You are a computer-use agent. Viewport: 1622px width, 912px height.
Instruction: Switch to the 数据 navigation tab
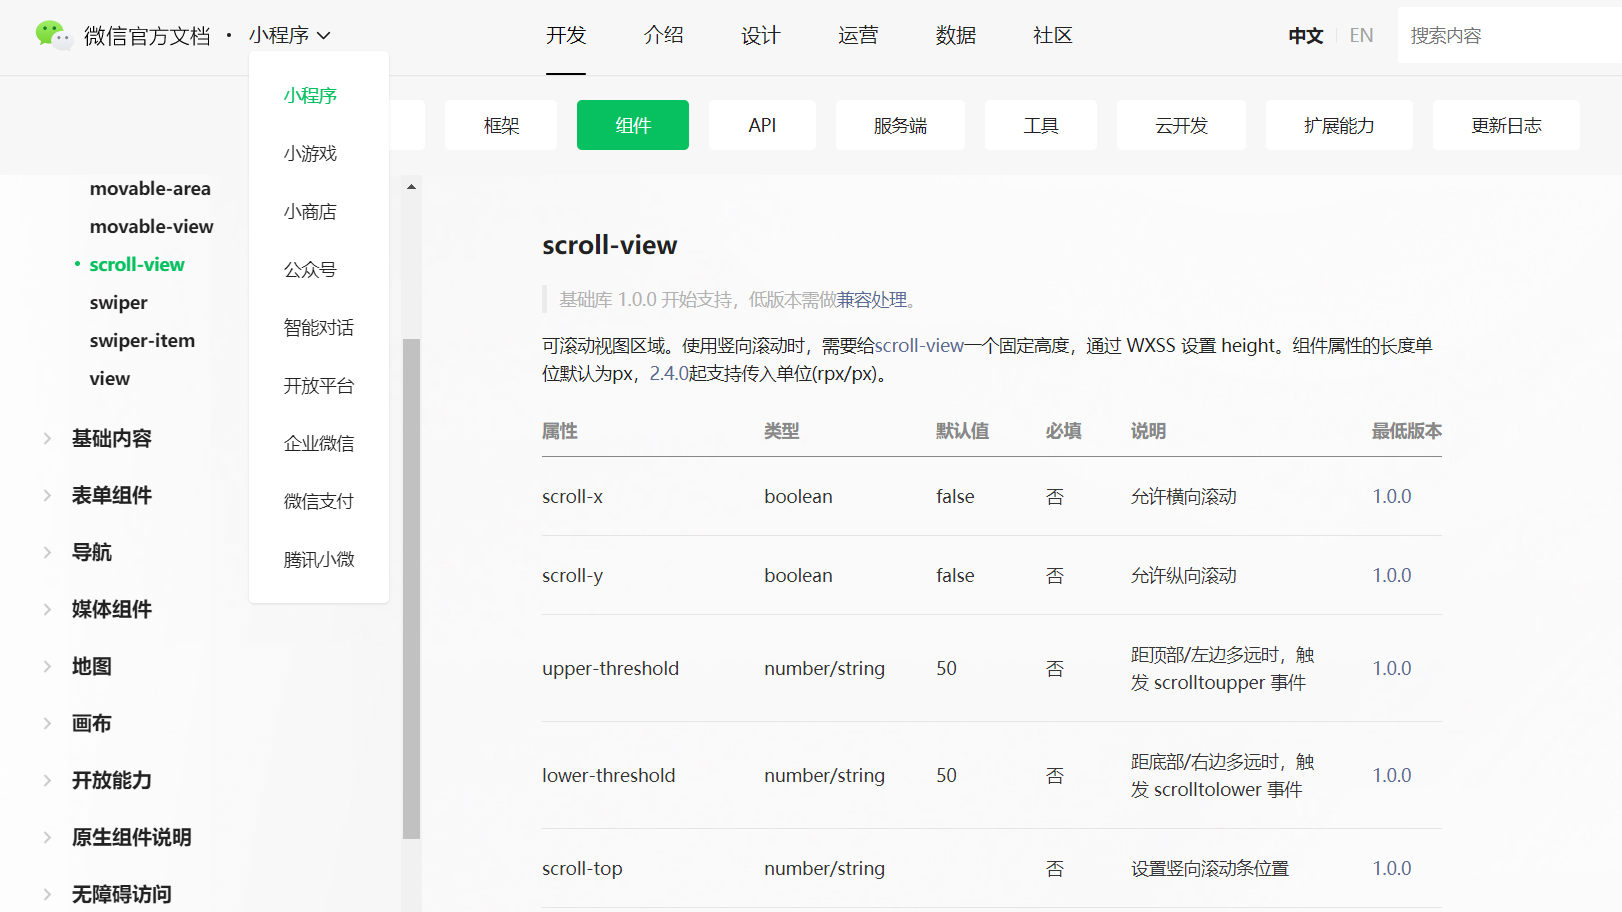(955, 36)
